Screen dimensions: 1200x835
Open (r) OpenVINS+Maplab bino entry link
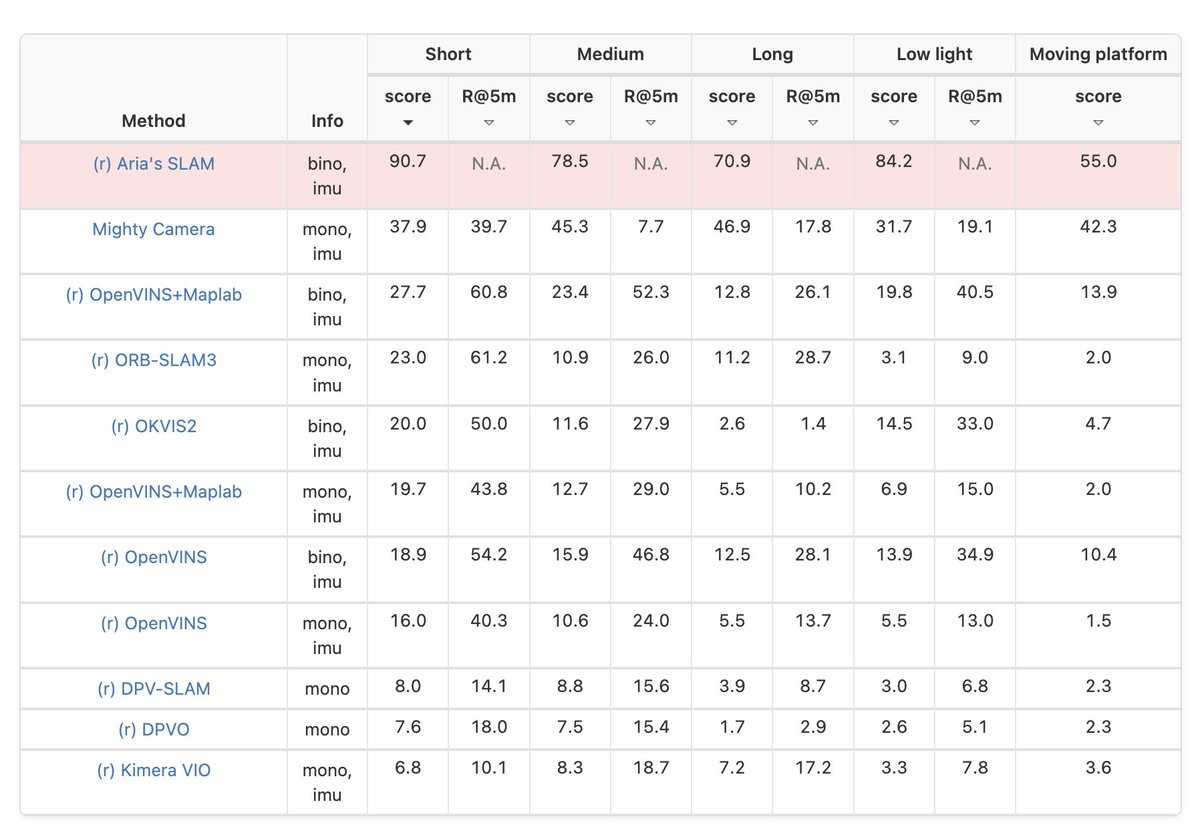click(153, 295)
